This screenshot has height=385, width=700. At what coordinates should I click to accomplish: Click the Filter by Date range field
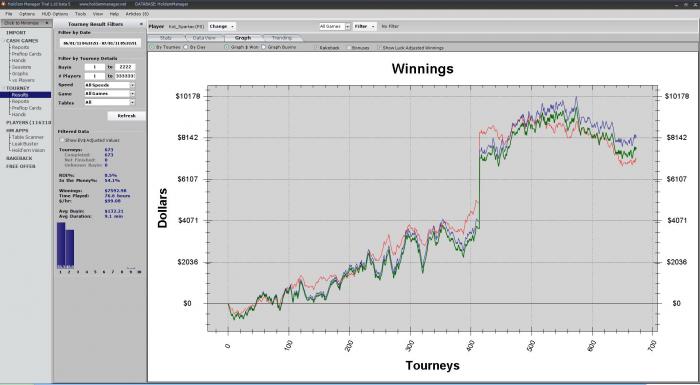[x=100, y=44]
